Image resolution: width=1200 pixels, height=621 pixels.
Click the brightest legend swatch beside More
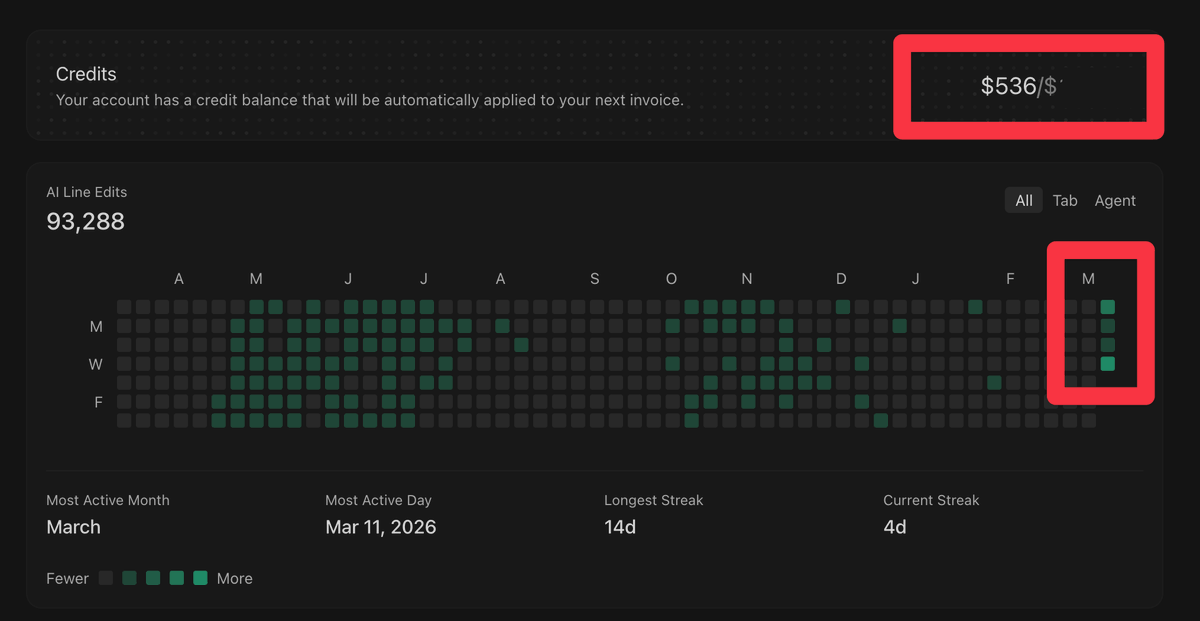point(200,578)
